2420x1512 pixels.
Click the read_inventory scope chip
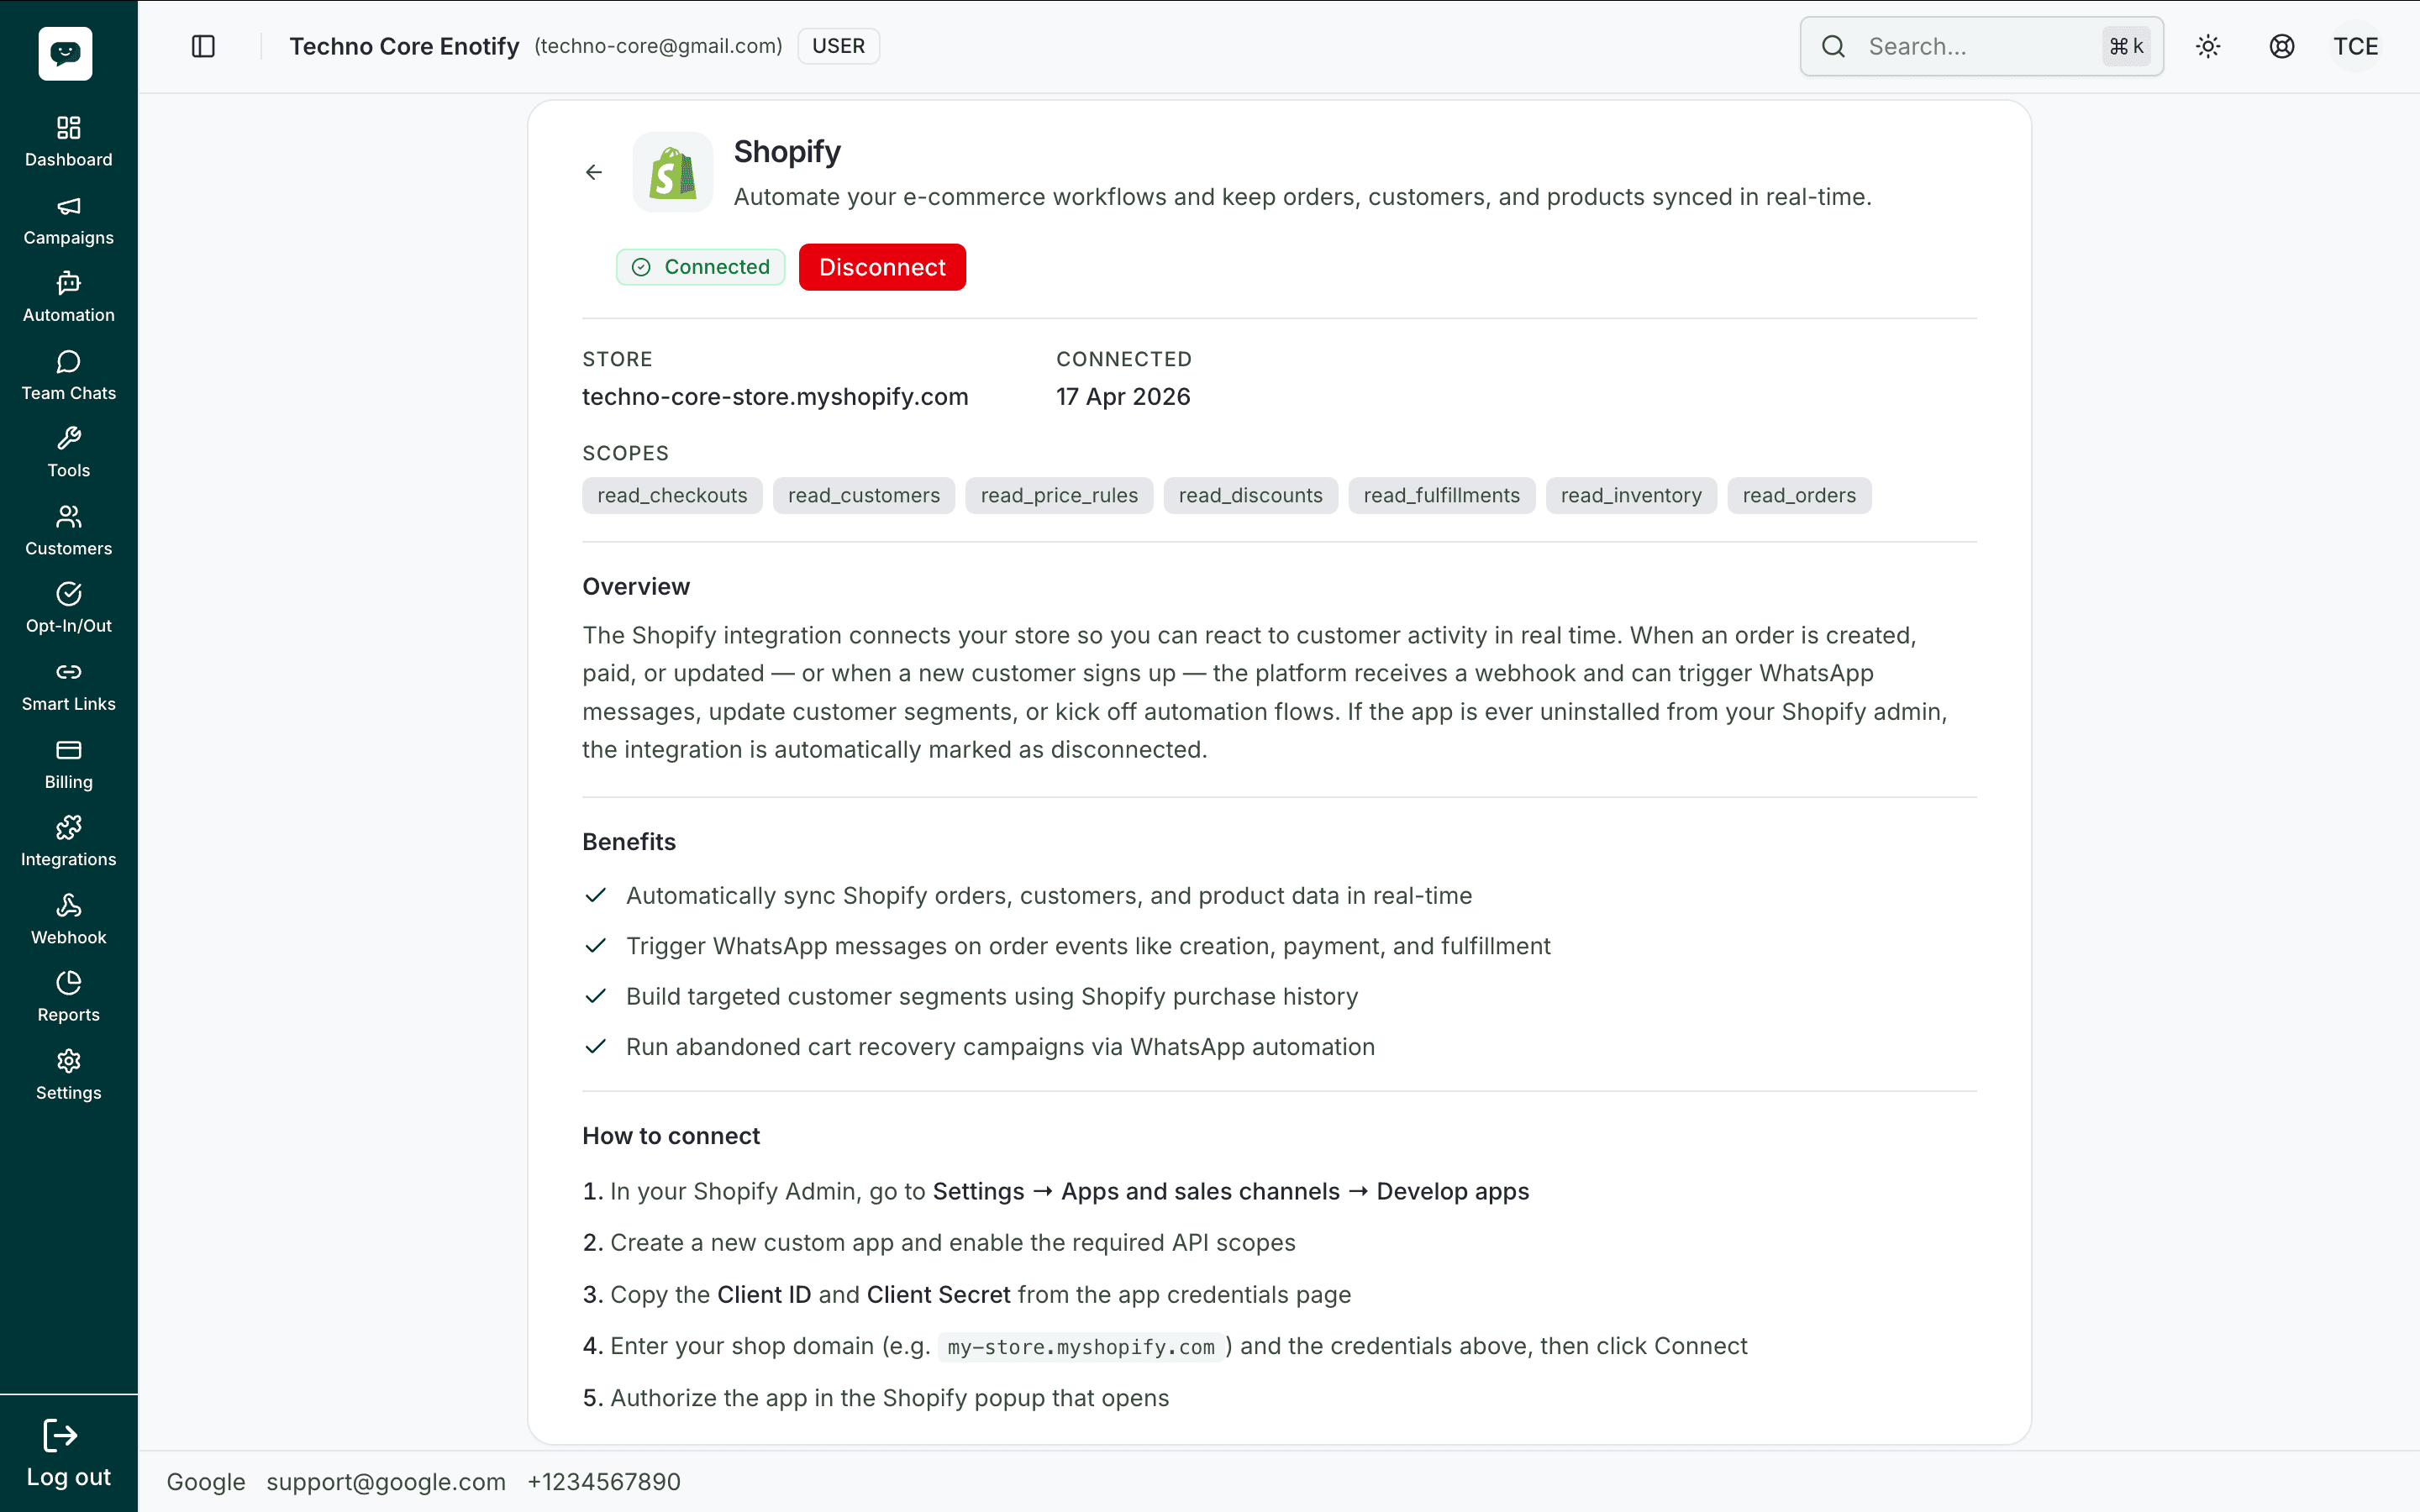pos(1631,495)
